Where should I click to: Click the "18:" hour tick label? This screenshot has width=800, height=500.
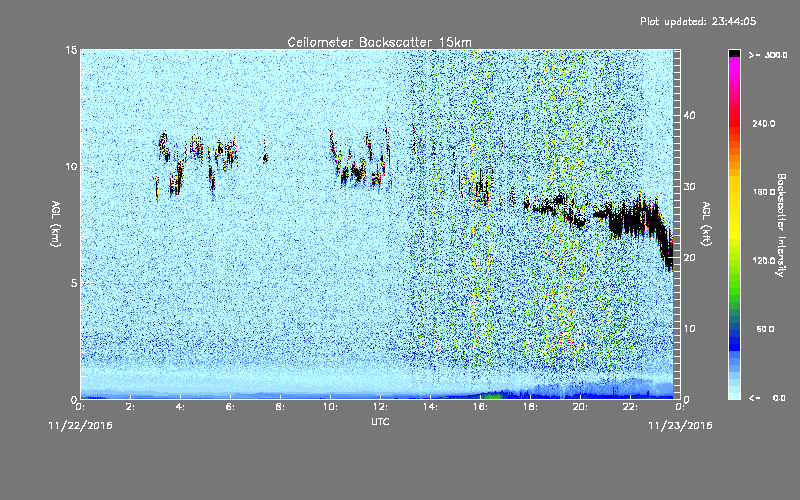point(530,407)
